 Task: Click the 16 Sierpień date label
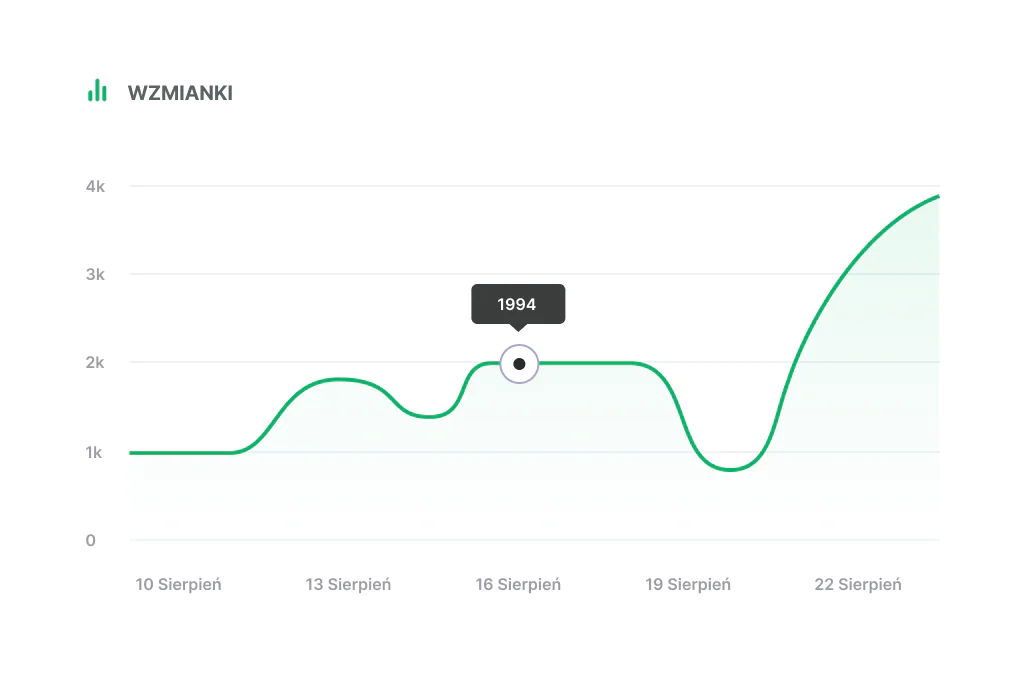pos(518,584)
